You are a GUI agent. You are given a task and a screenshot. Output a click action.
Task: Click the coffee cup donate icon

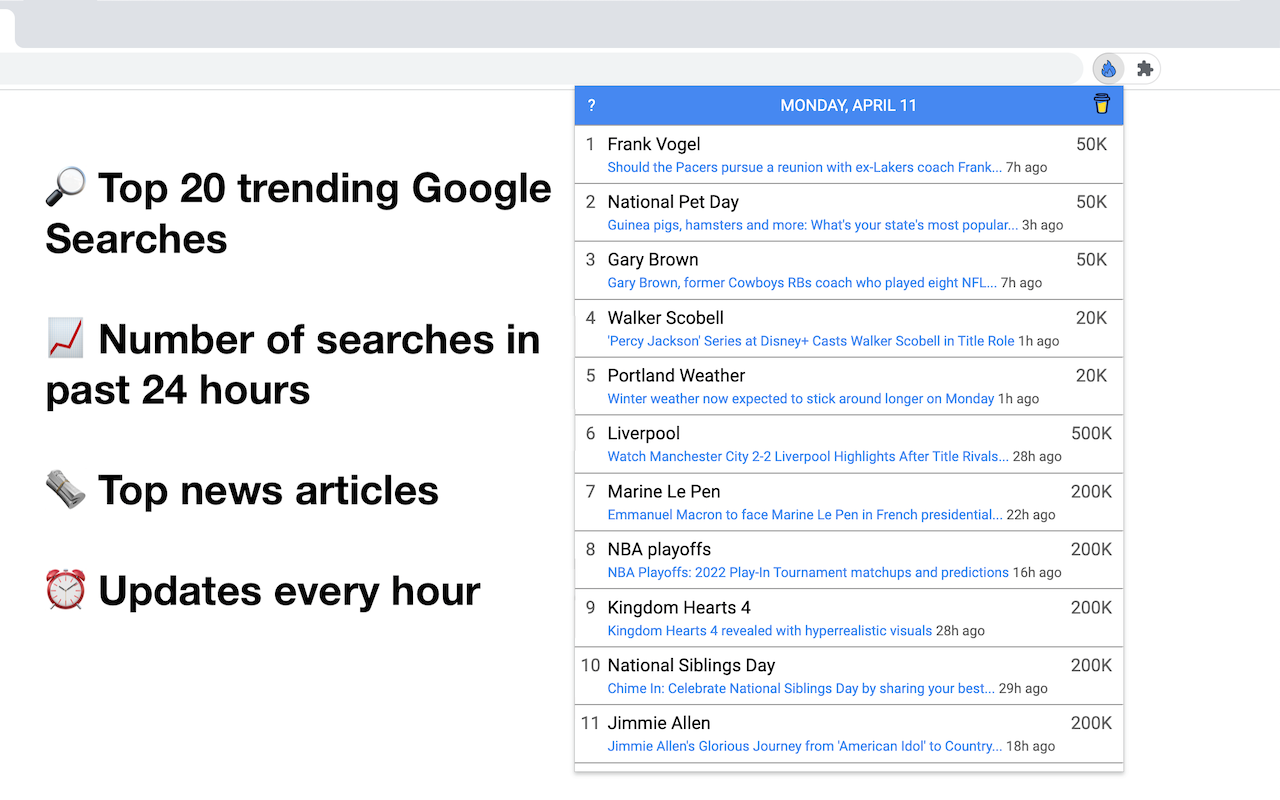(1101, 104)
